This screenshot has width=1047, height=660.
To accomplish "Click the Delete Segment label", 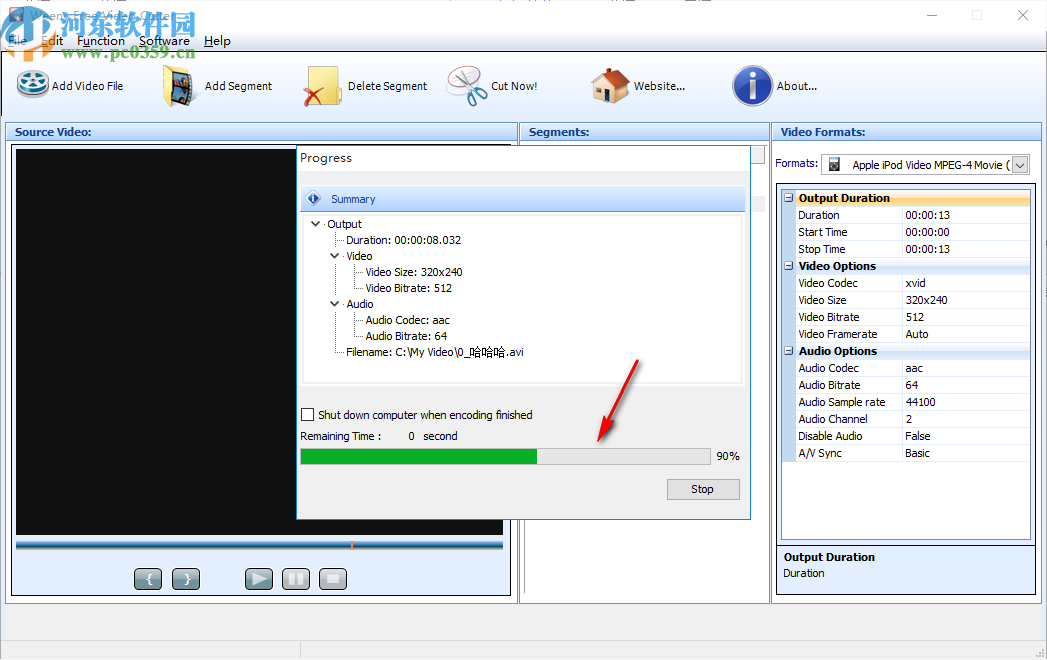I will click(x=387, y=86).
